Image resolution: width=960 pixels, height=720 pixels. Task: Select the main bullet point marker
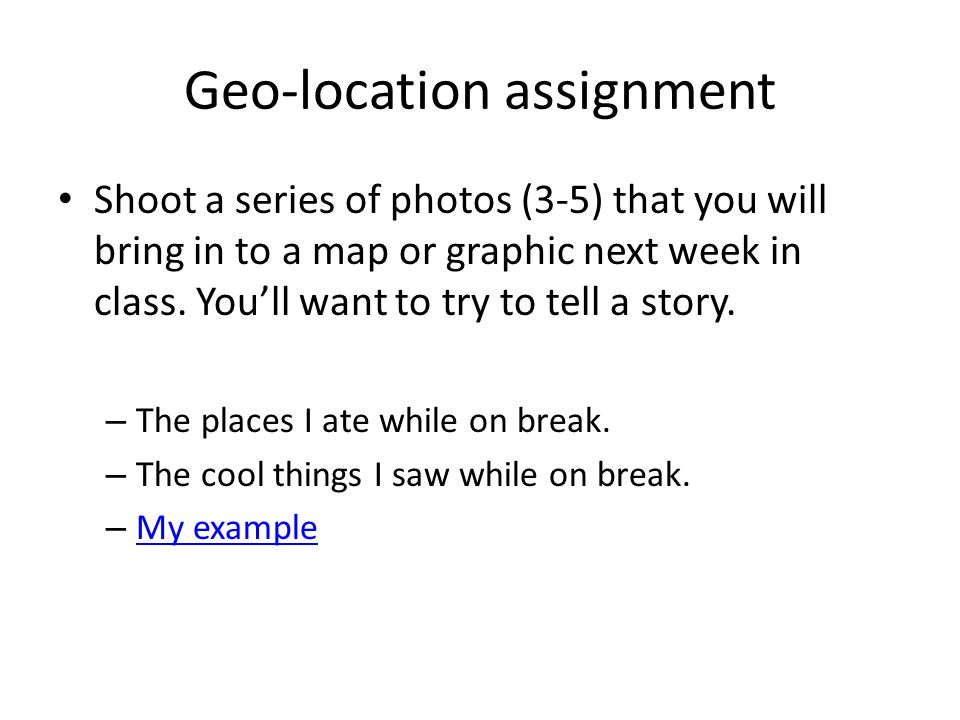click(66, 198)
